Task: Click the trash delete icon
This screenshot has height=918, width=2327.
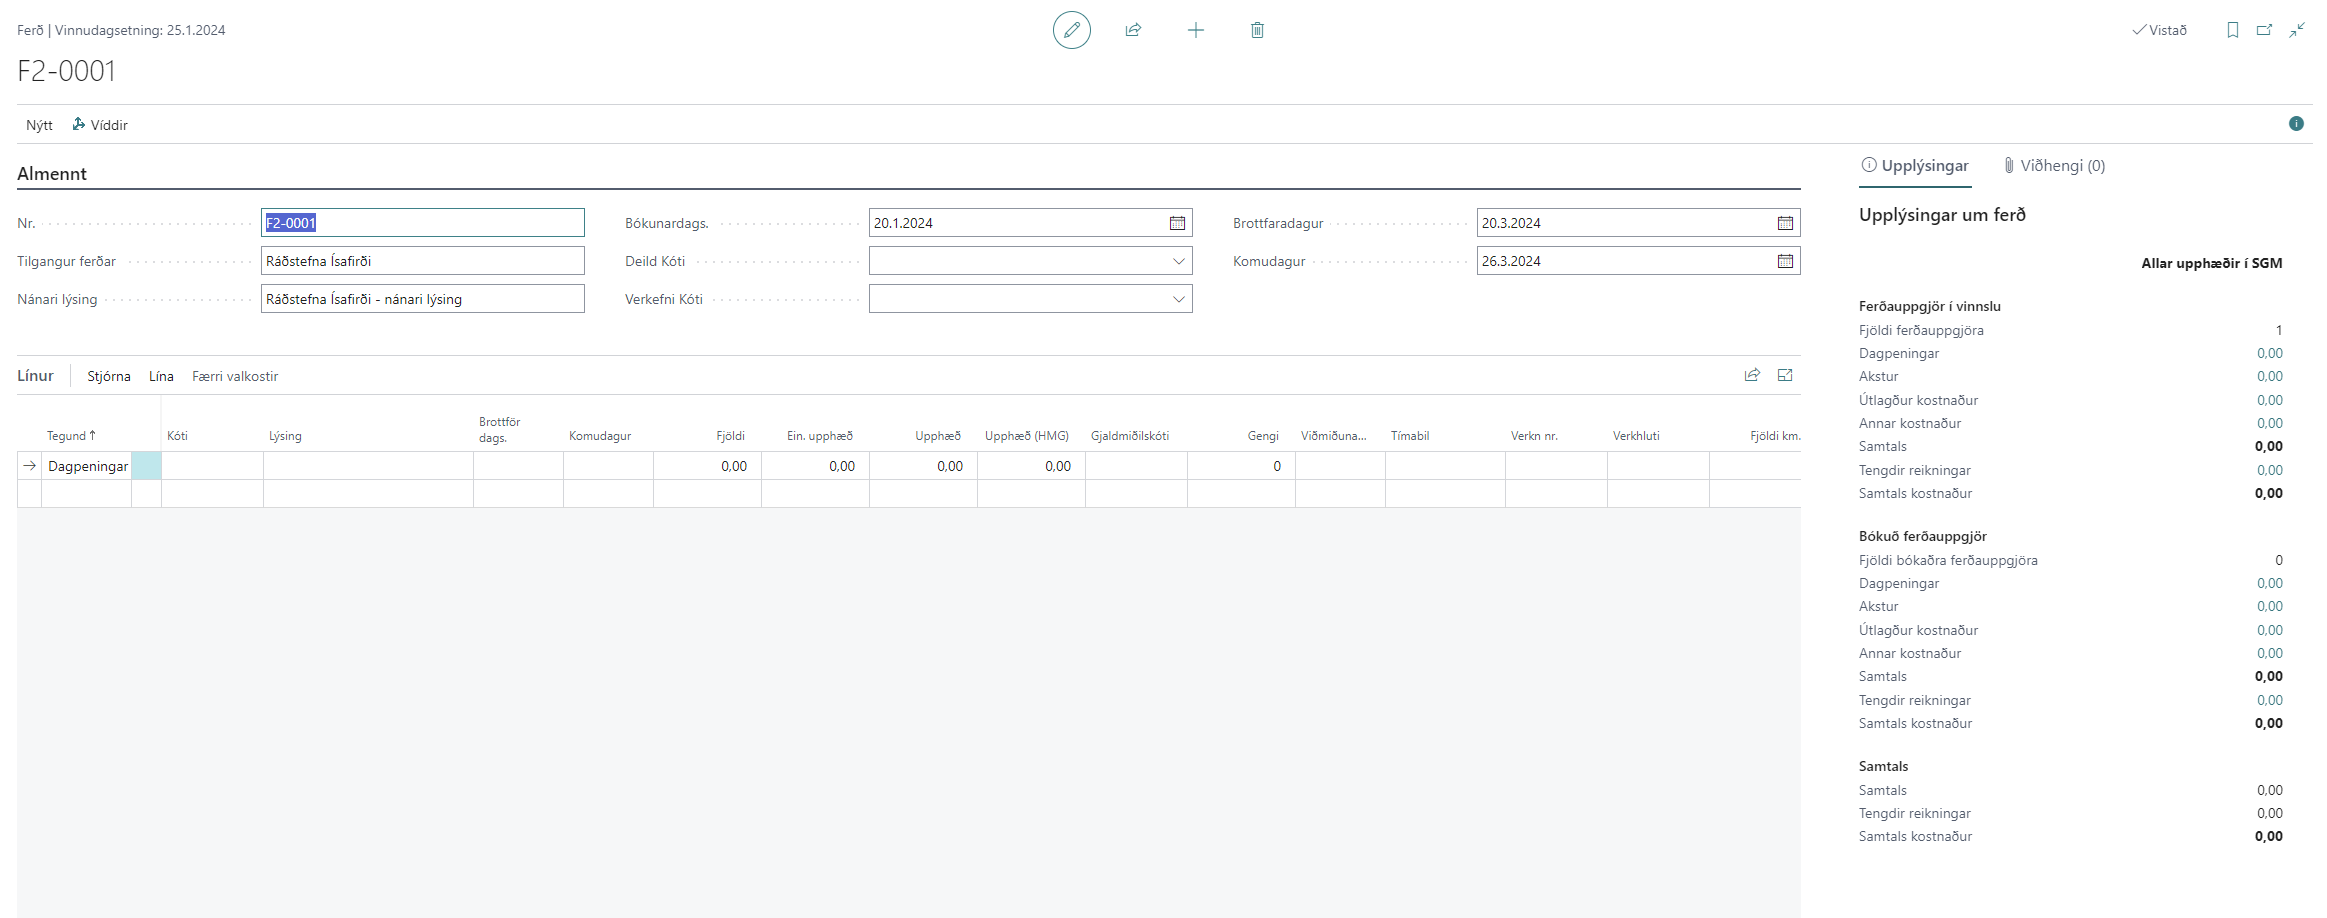Action: [x=1257, y=30]
